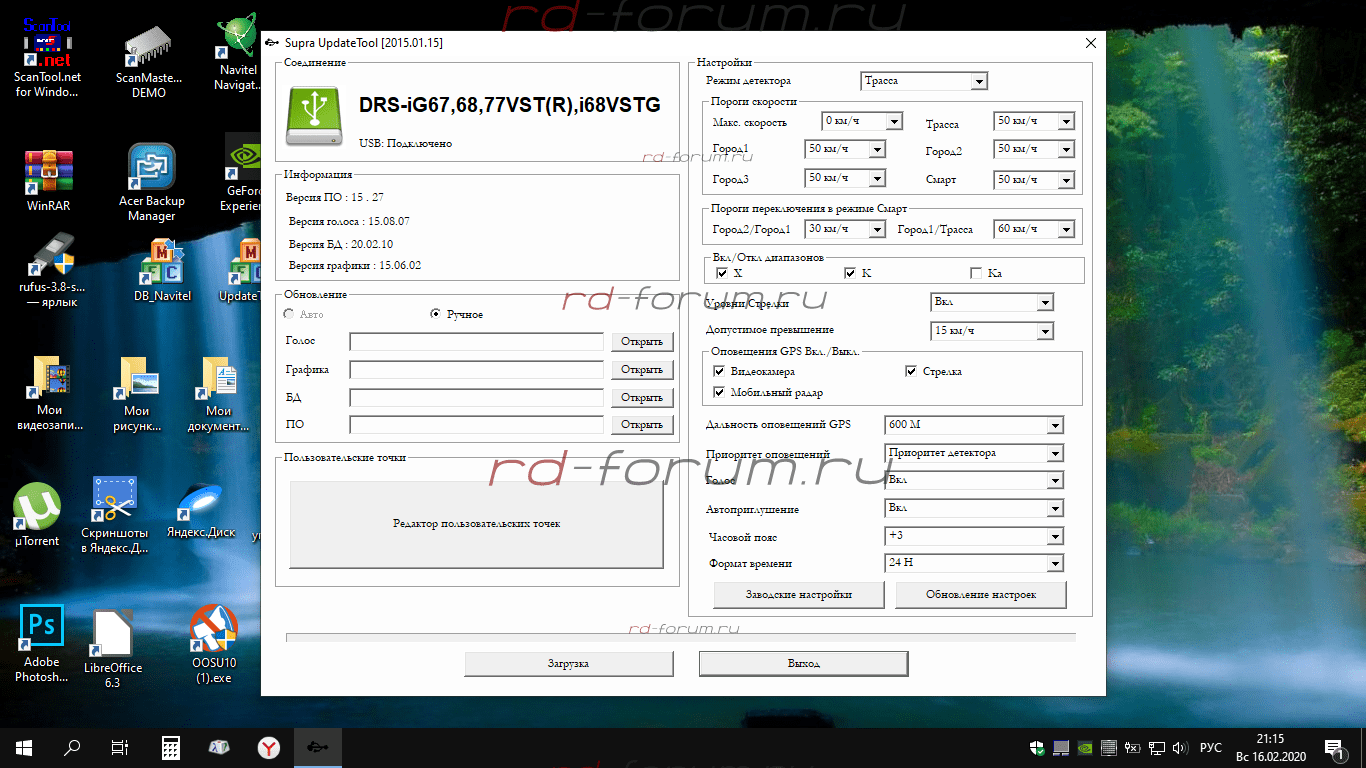This screenshot has width=1366, height=768.
Task: Open ScanTool.net desktop shortcut
Action: tap(47, 44)
